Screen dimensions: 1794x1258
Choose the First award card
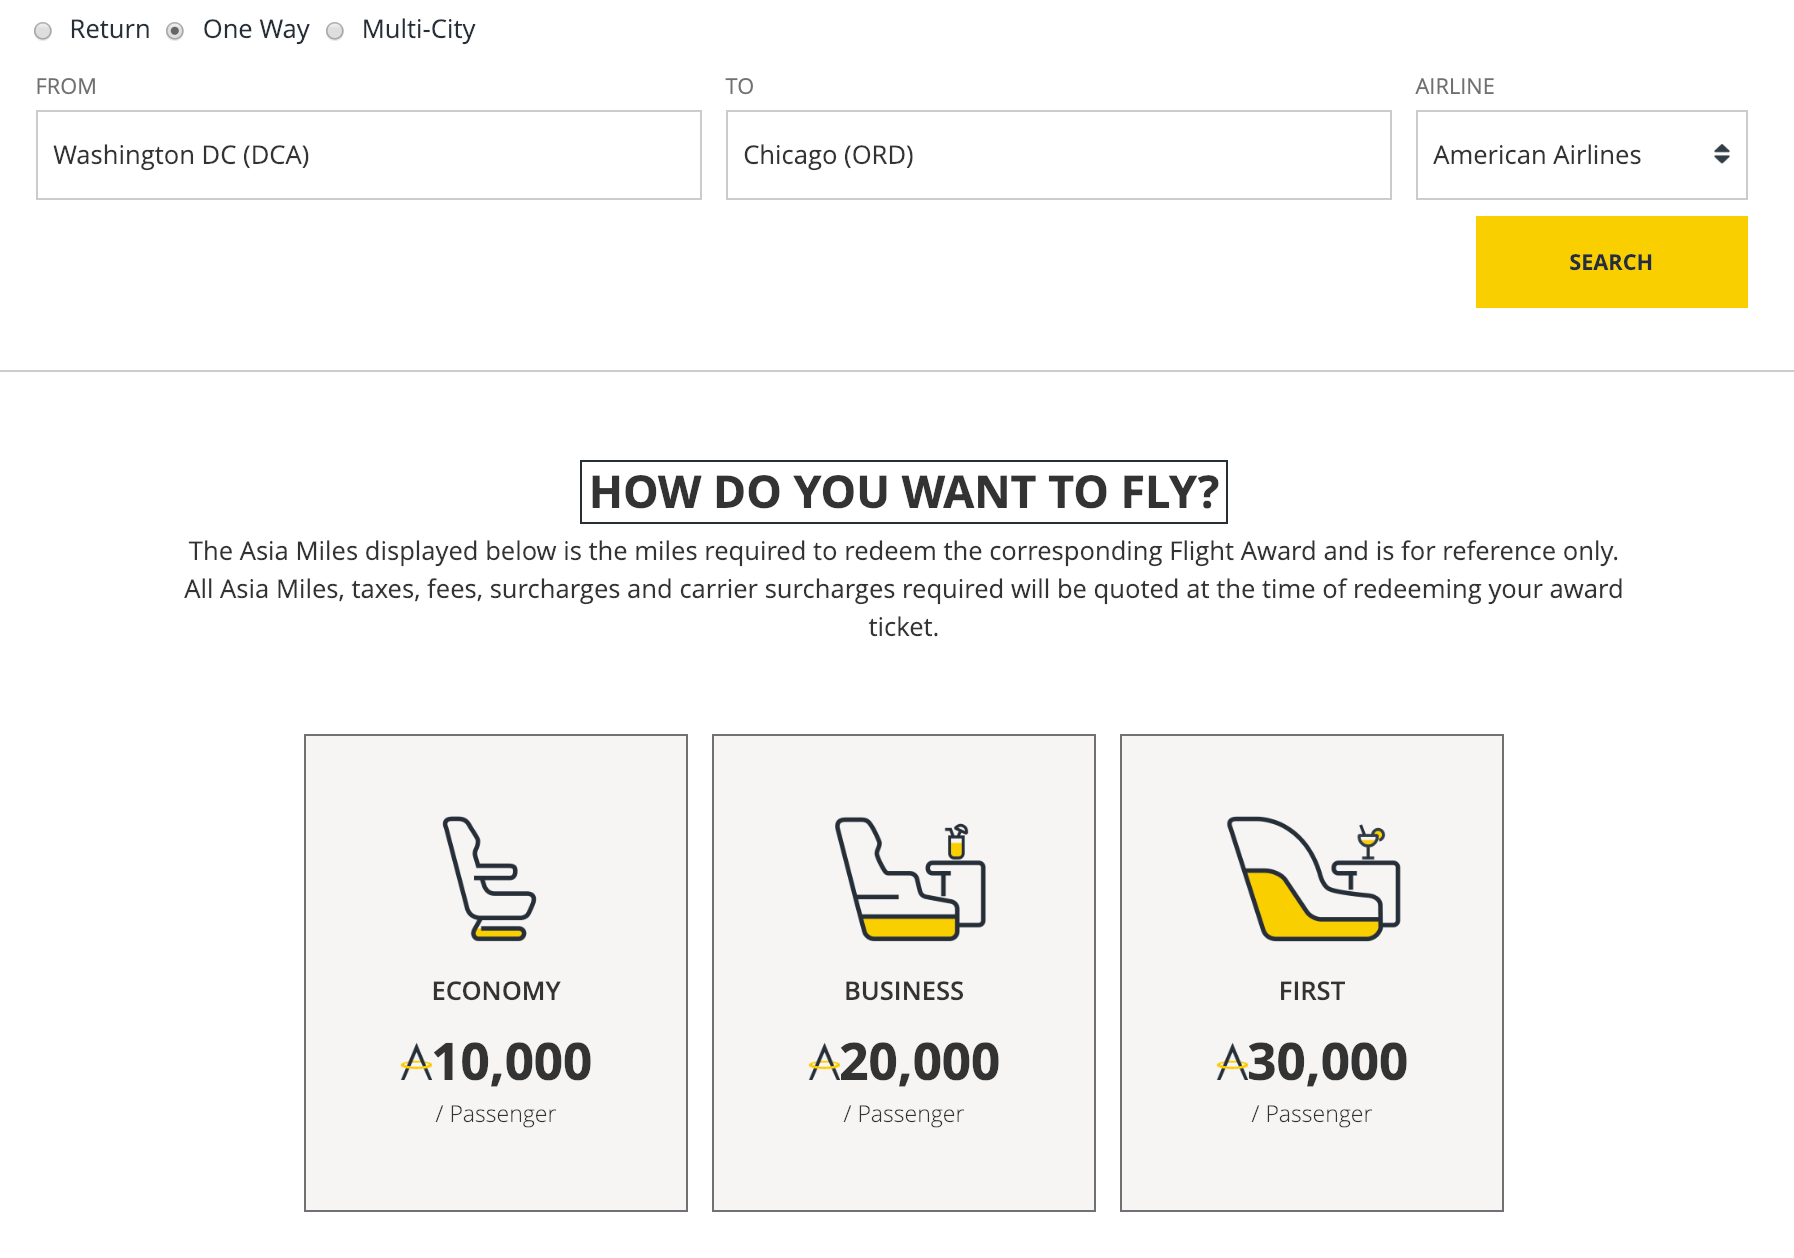pyautogui.click(x=1312, y=972)
